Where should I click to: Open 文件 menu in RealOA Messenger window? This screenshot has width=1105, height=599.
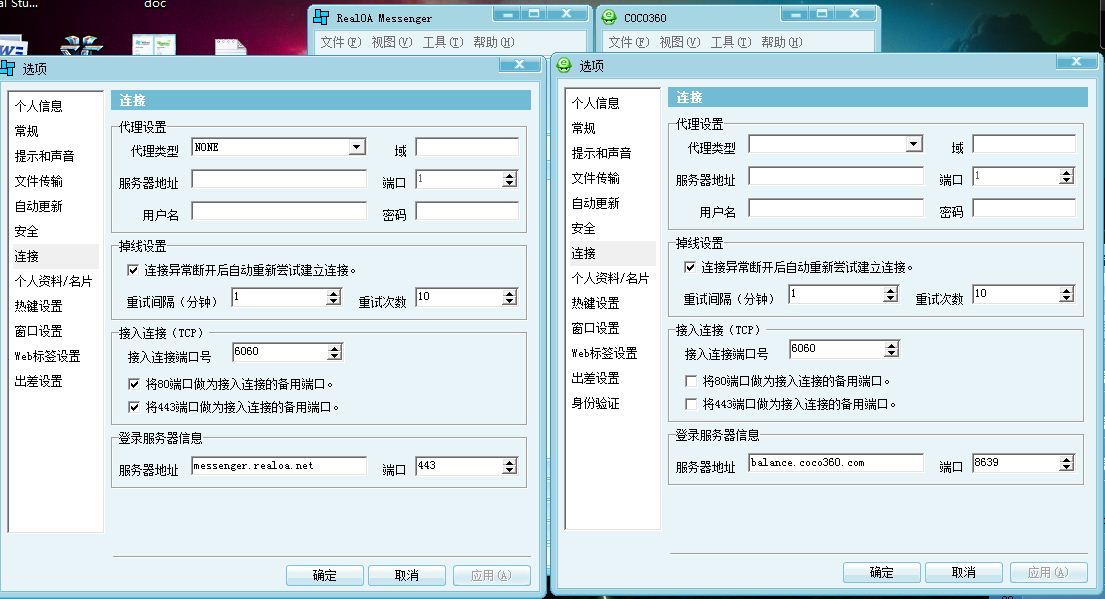(x=340, y=42)
